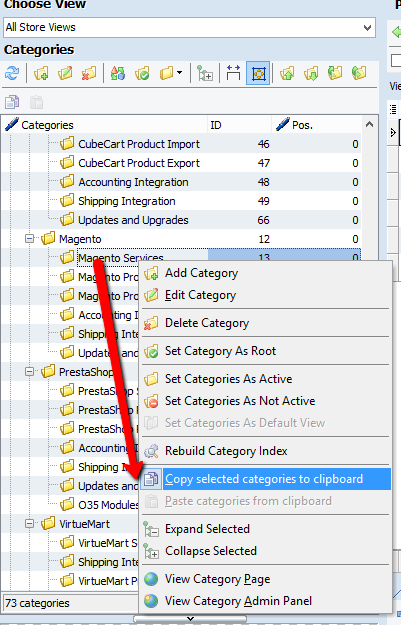Toggle the highlighted fit-view toolbar button
This screenshot has height=625, width=401.
(x=258, y=73)
